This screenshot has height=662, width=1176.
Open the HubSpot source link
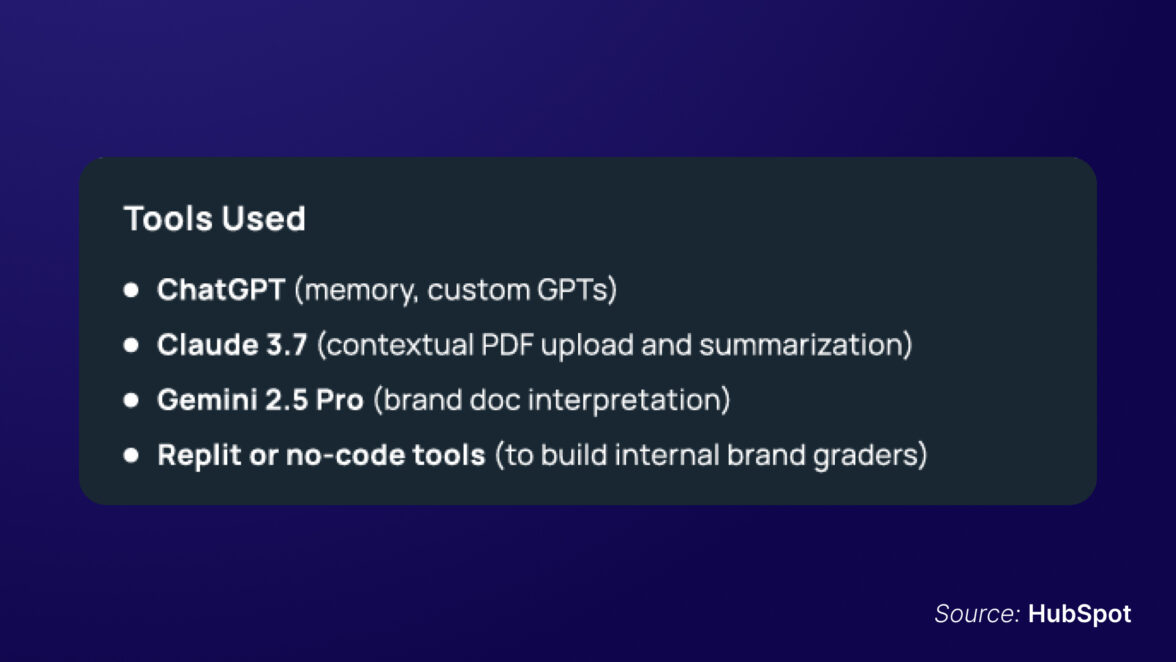(1079, 614)
